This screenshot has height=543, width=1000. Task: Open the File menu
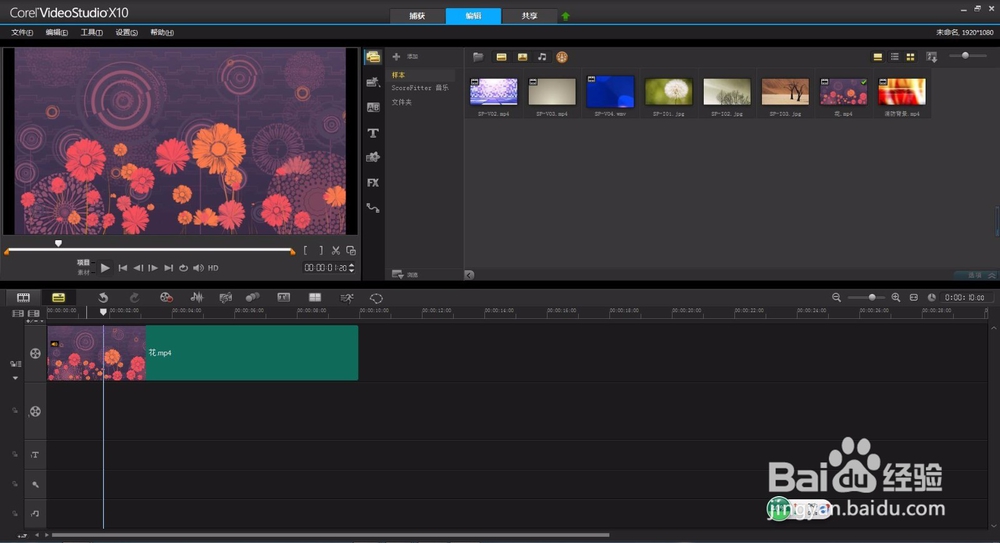(x=22, y=33)
